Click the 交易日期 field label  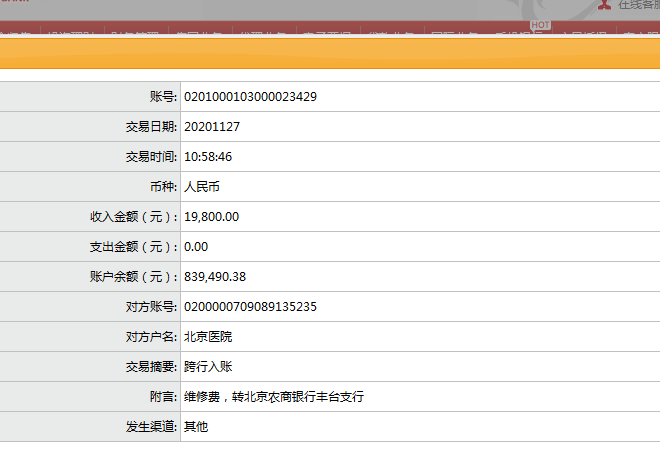pos(151,127)
